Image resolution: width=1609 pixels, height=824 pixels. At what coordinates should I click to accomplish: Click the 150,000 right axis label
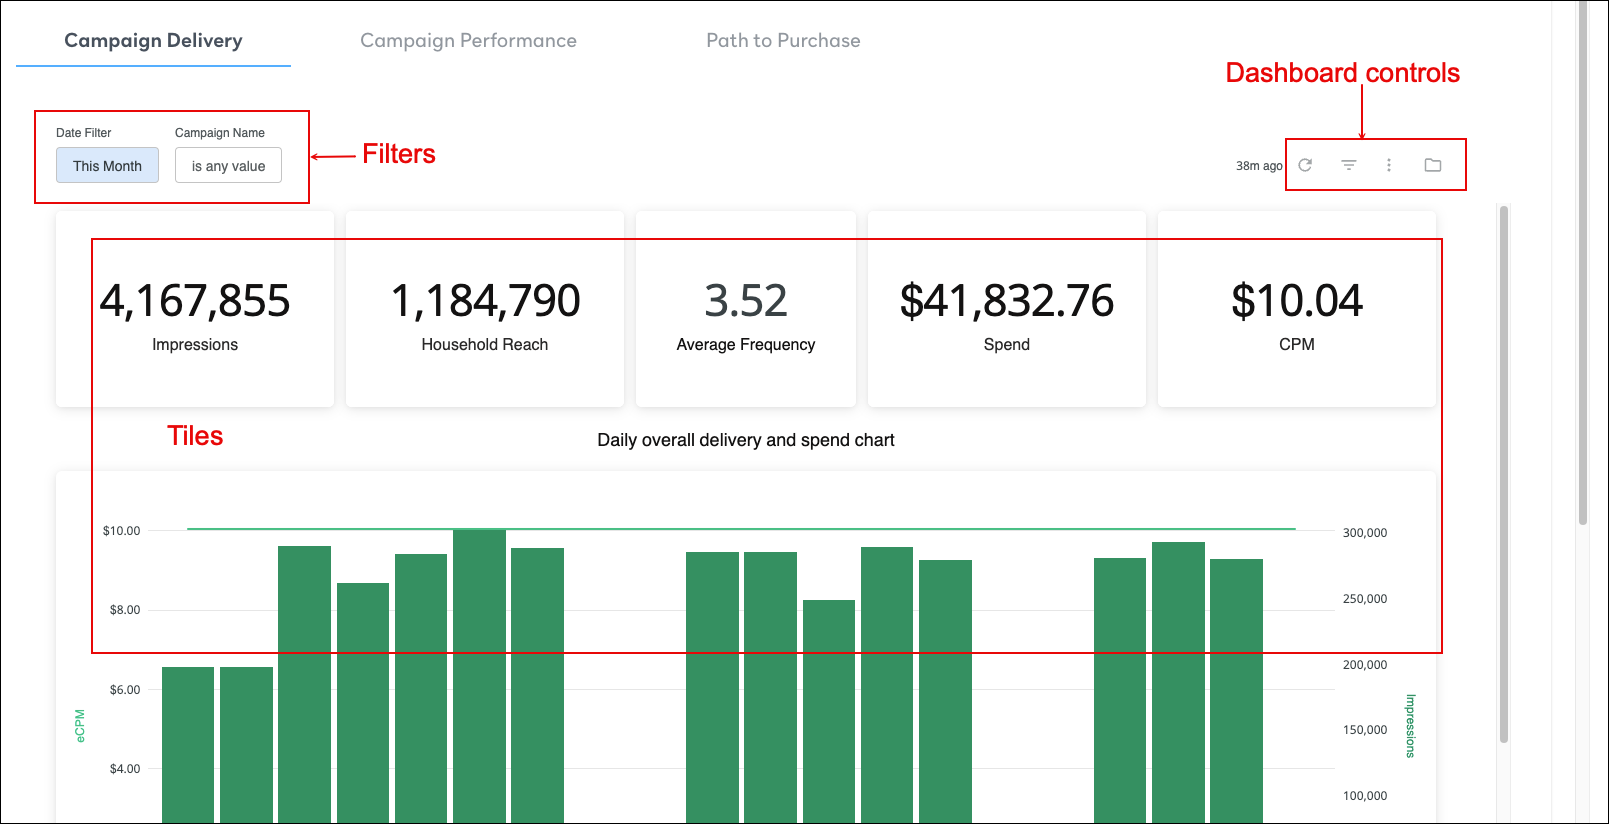point(1365,730)
